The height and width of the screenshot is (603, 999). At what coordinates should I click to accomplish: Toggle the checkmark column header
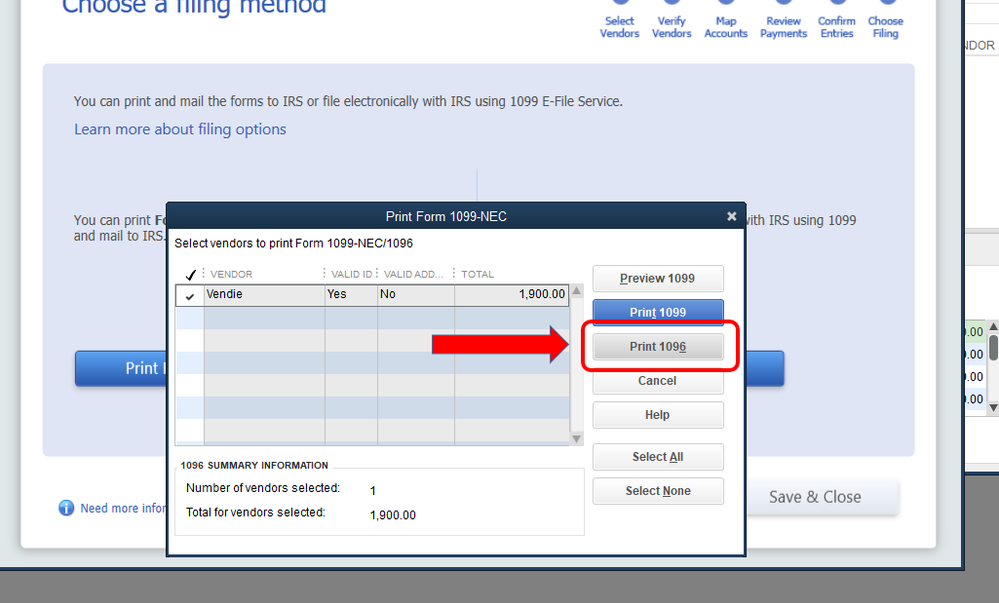tap(190, 275)
